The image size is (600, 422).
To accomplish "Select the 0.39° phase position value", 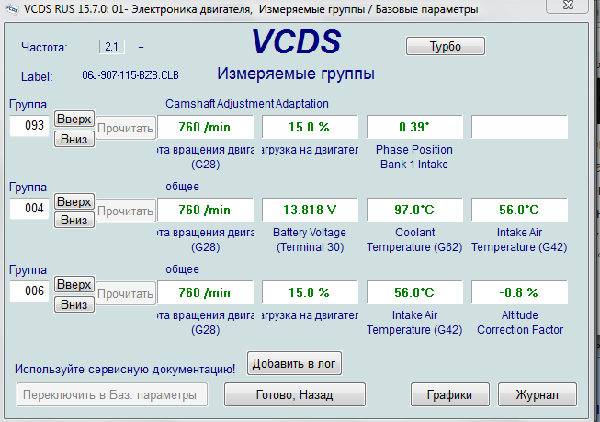I will click(415, 127).
